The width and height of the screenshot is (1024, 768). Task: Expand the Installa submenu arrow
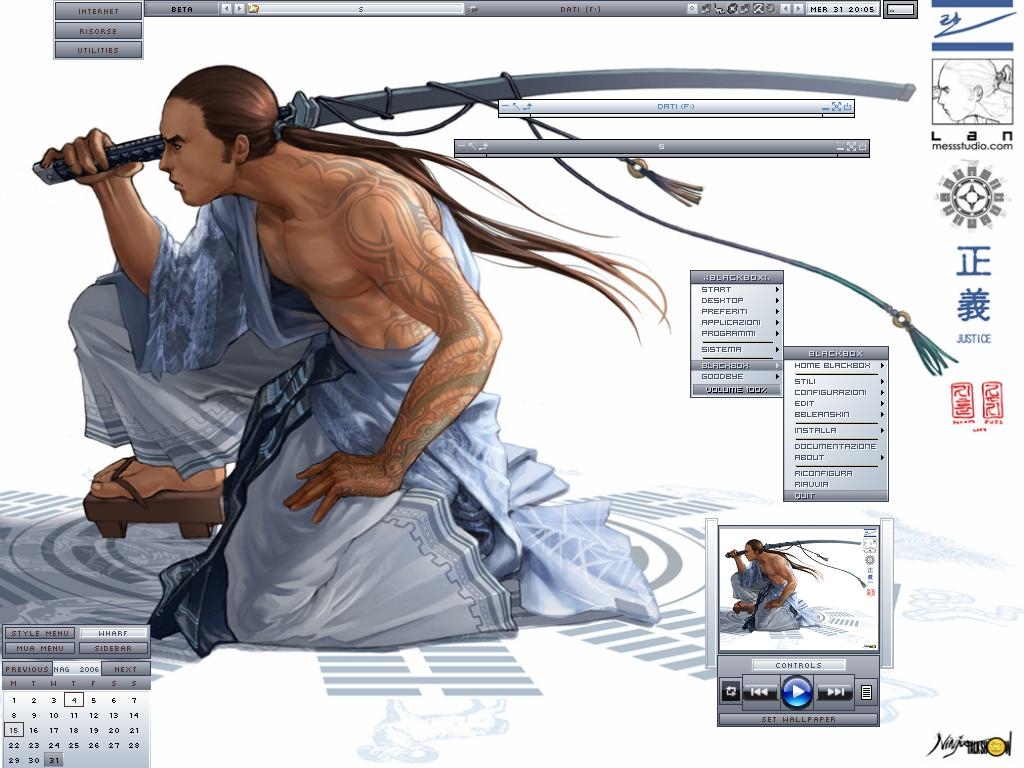point(882,430)
